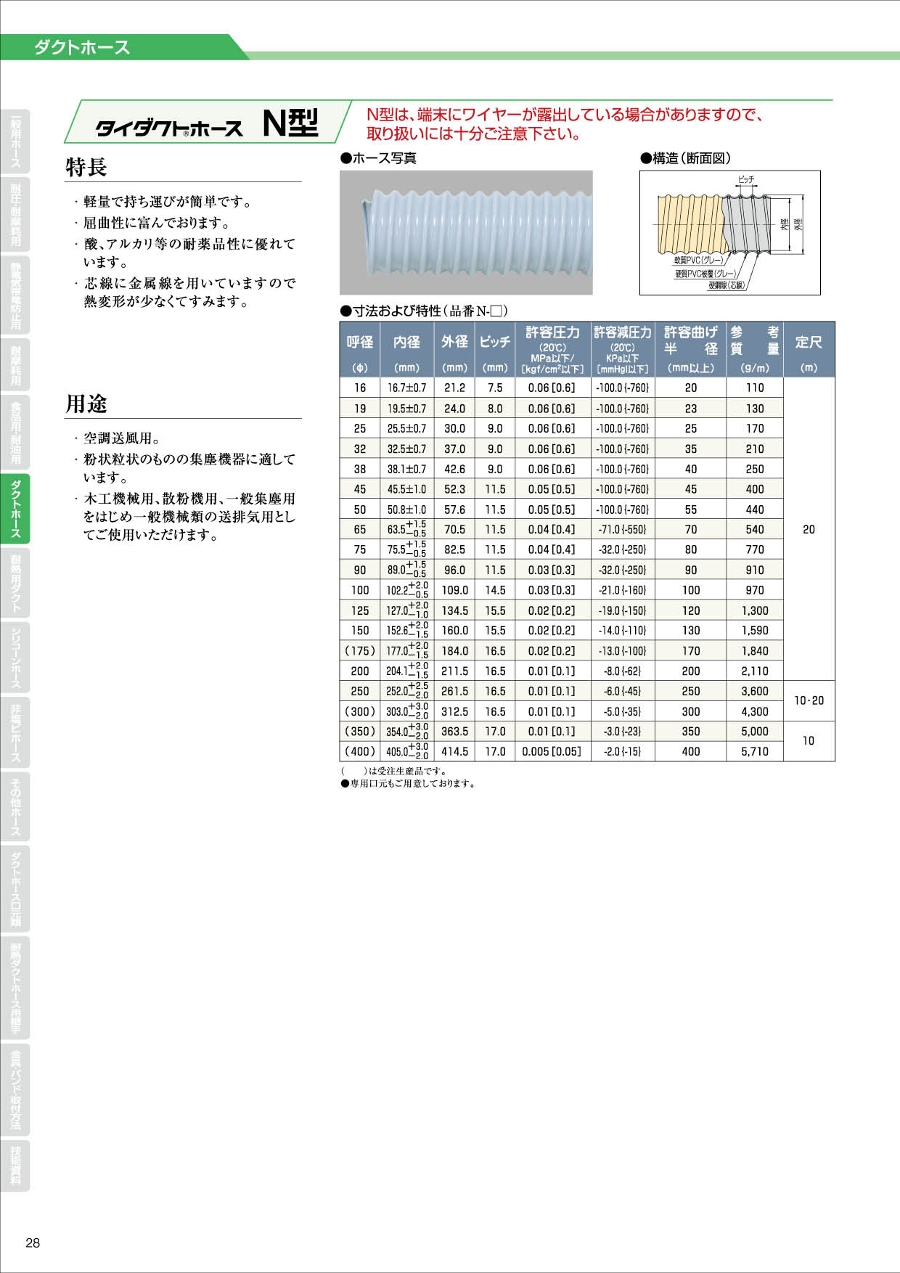Click the green ダクトホース side tab
Screen dimensions: 900x1273
[15, 508]
